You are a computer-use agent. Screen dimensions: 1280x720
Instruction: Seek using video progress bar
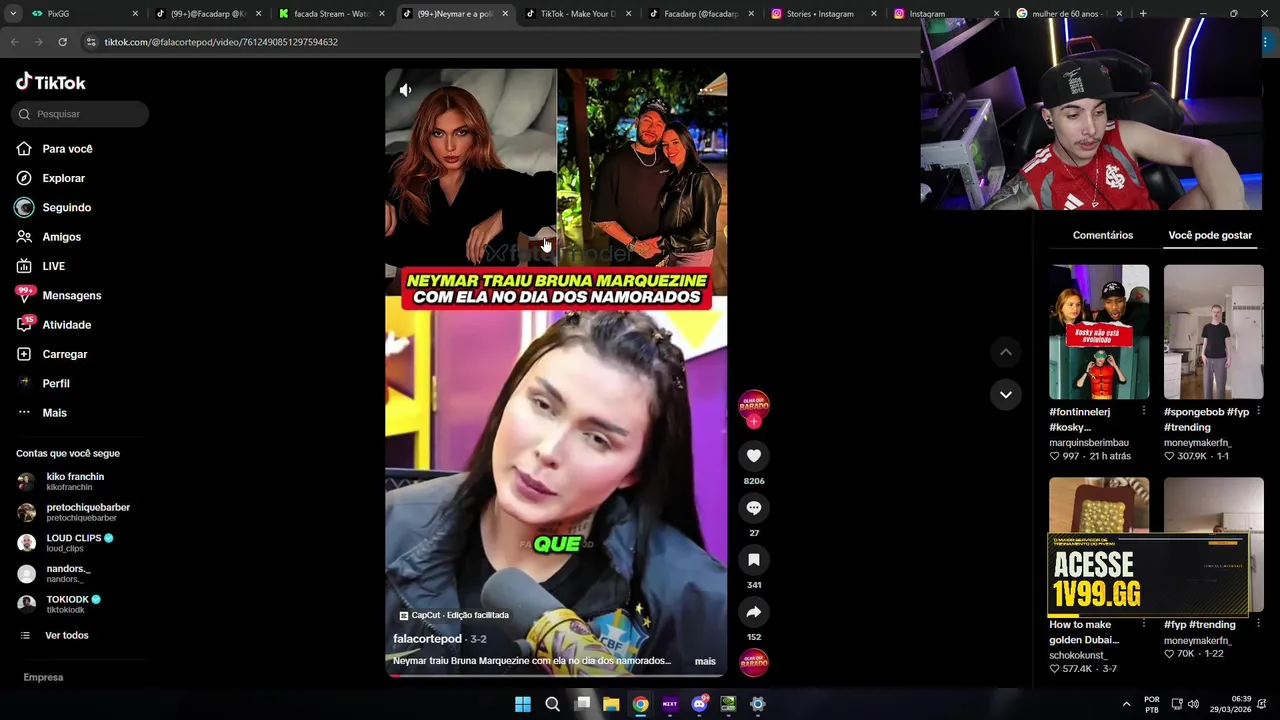556,676
